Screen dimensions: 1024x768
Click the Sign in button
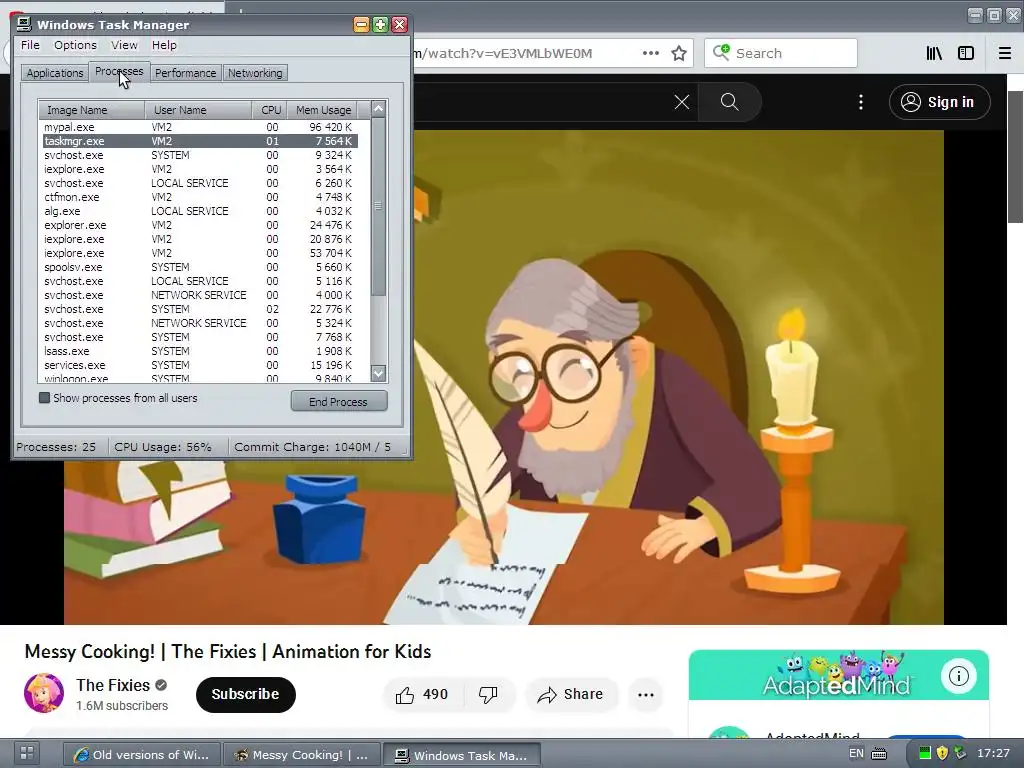[939, 102]
